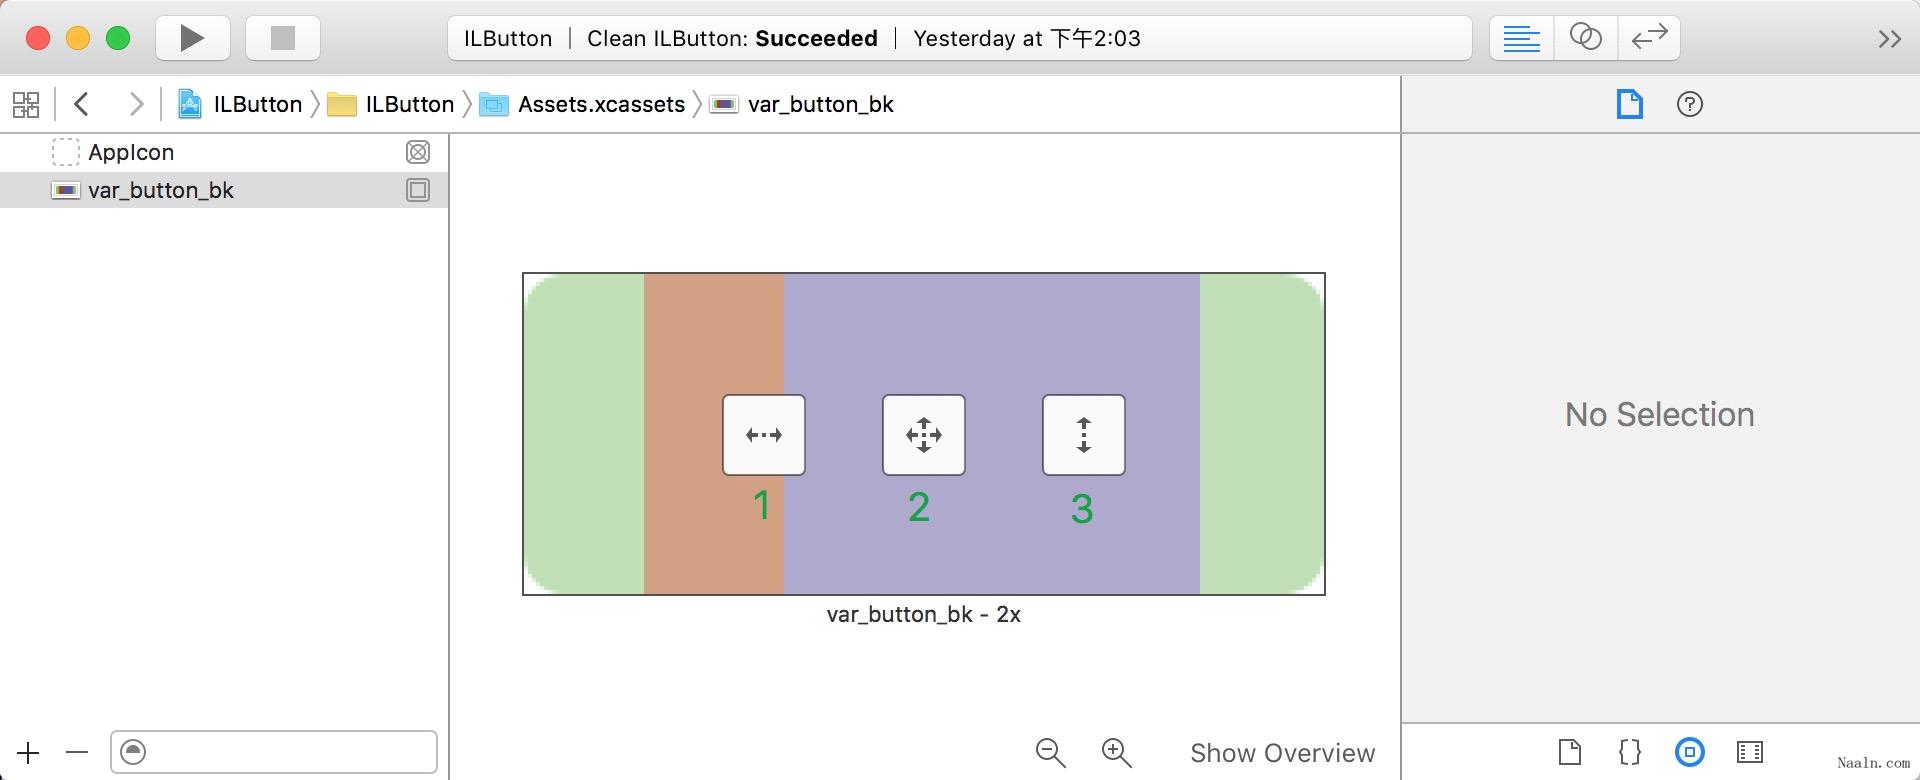Viewport: 1920px width, 780px height.
Task: Select horizontal and vertical slicing button 2
Action: click(x=924, y=435)
